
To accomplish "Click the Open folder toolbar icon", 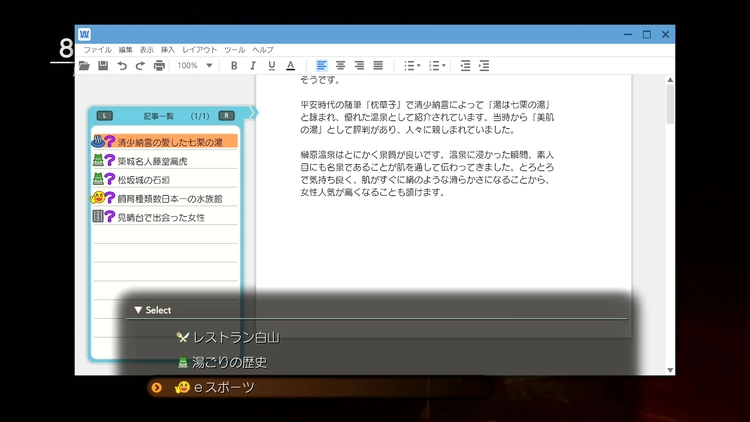I will click(84, 66).
